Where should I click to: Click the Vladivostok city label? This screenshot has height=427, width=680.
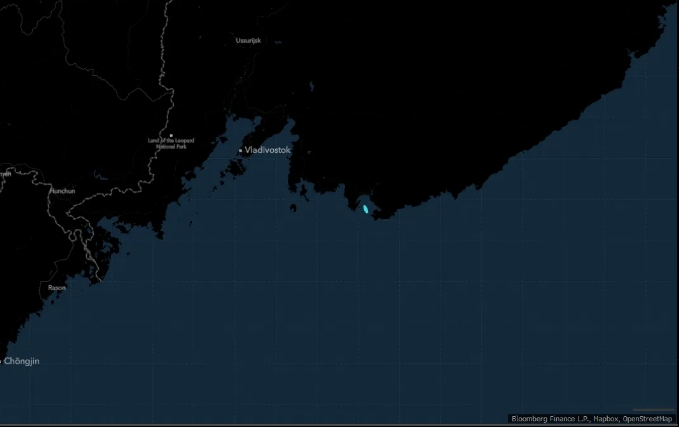(267, 150)
